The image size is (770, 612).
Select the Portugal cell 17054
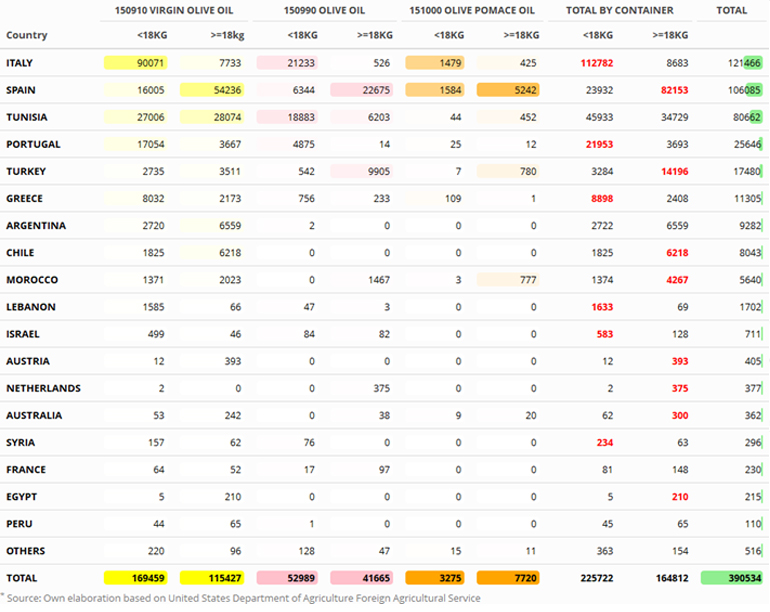pos(136,144)
